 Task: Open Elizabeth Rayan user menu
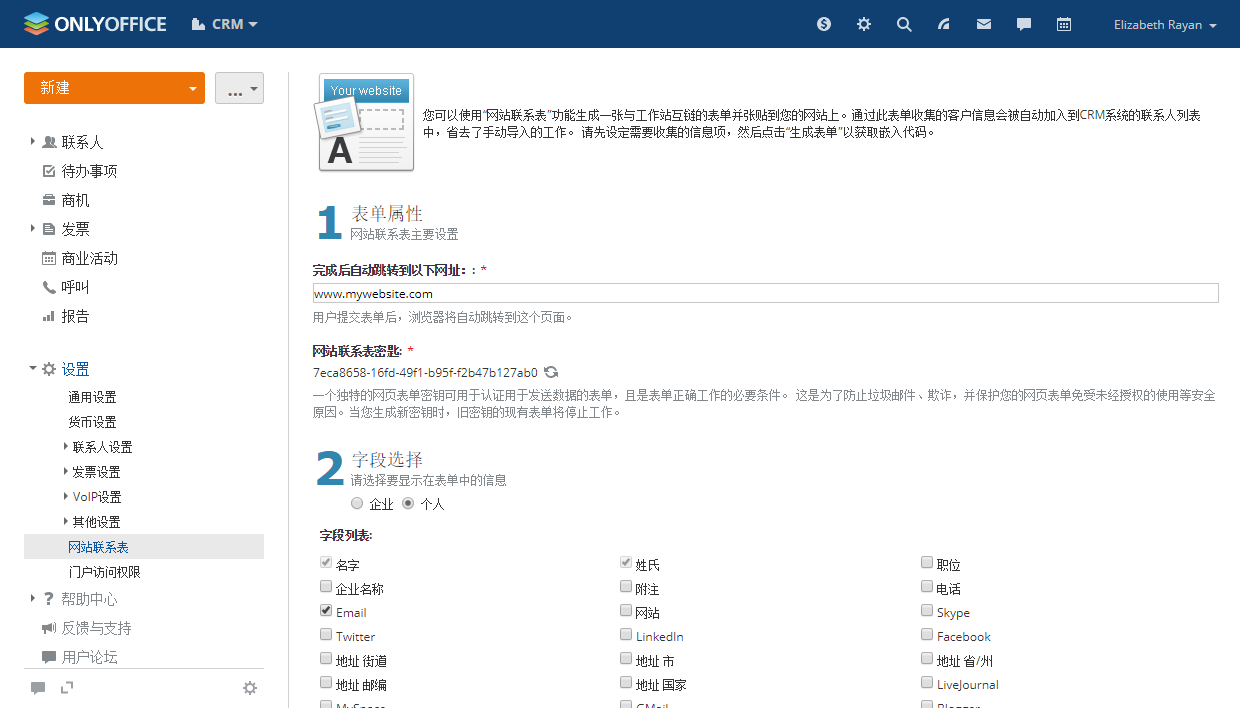(1165, 25)
